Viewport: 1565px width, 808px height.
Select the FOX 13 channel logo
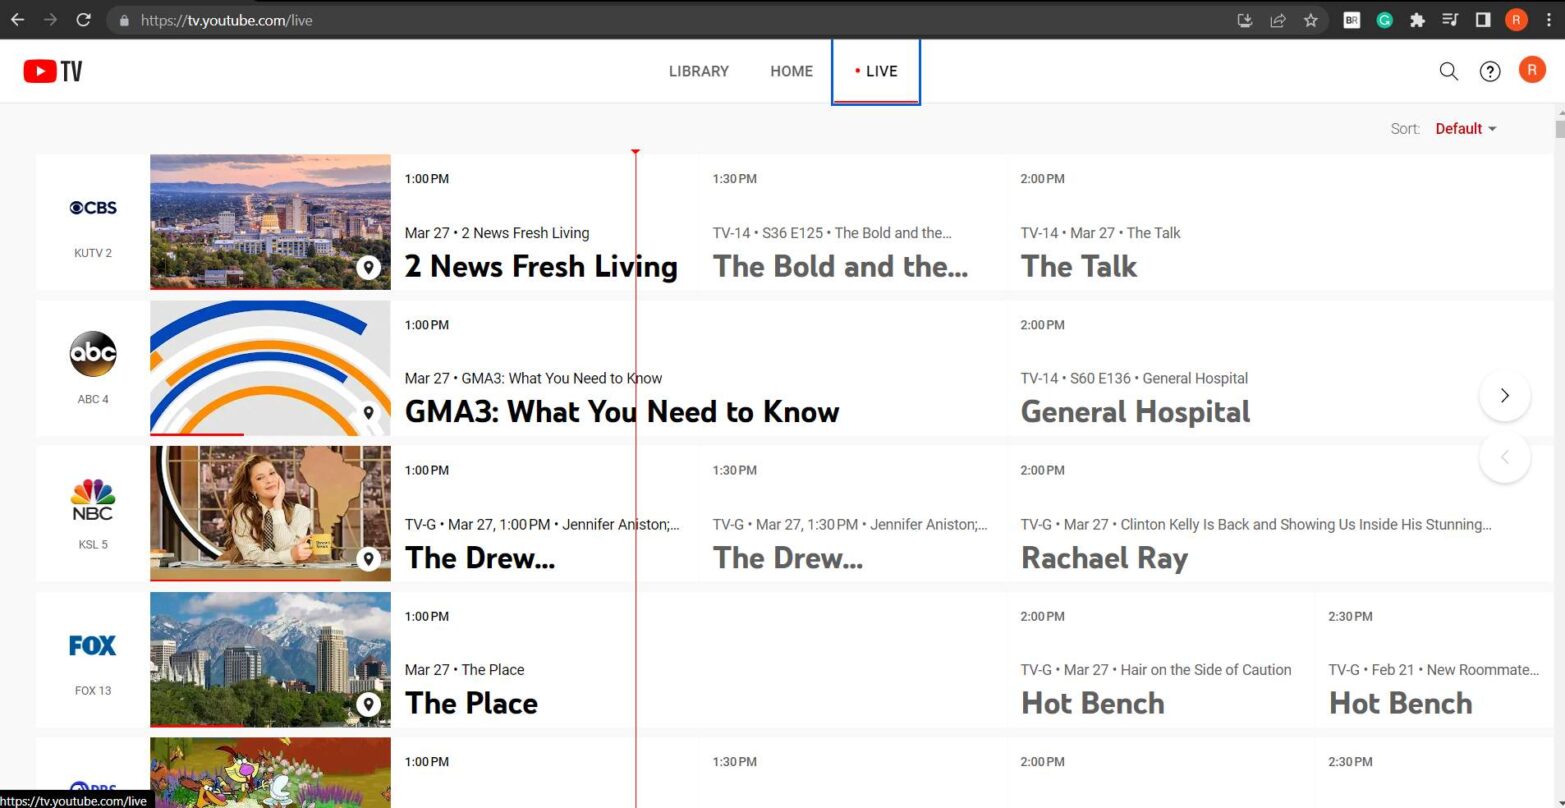pos(92,645)
